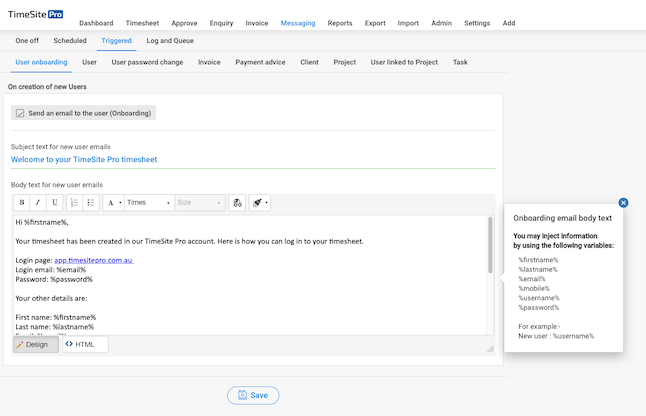Open the Dashboard menu

click(x=96, y=23)
